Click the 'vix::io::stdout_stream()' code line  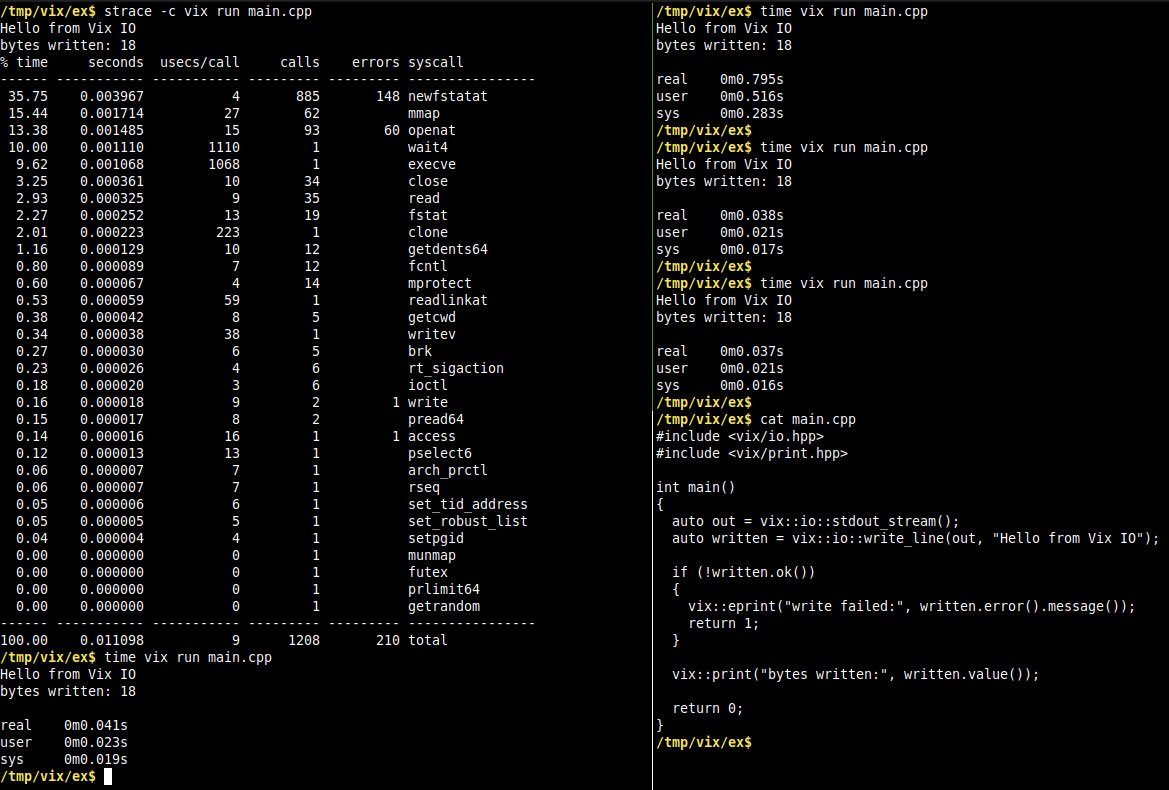click(816, 521)
